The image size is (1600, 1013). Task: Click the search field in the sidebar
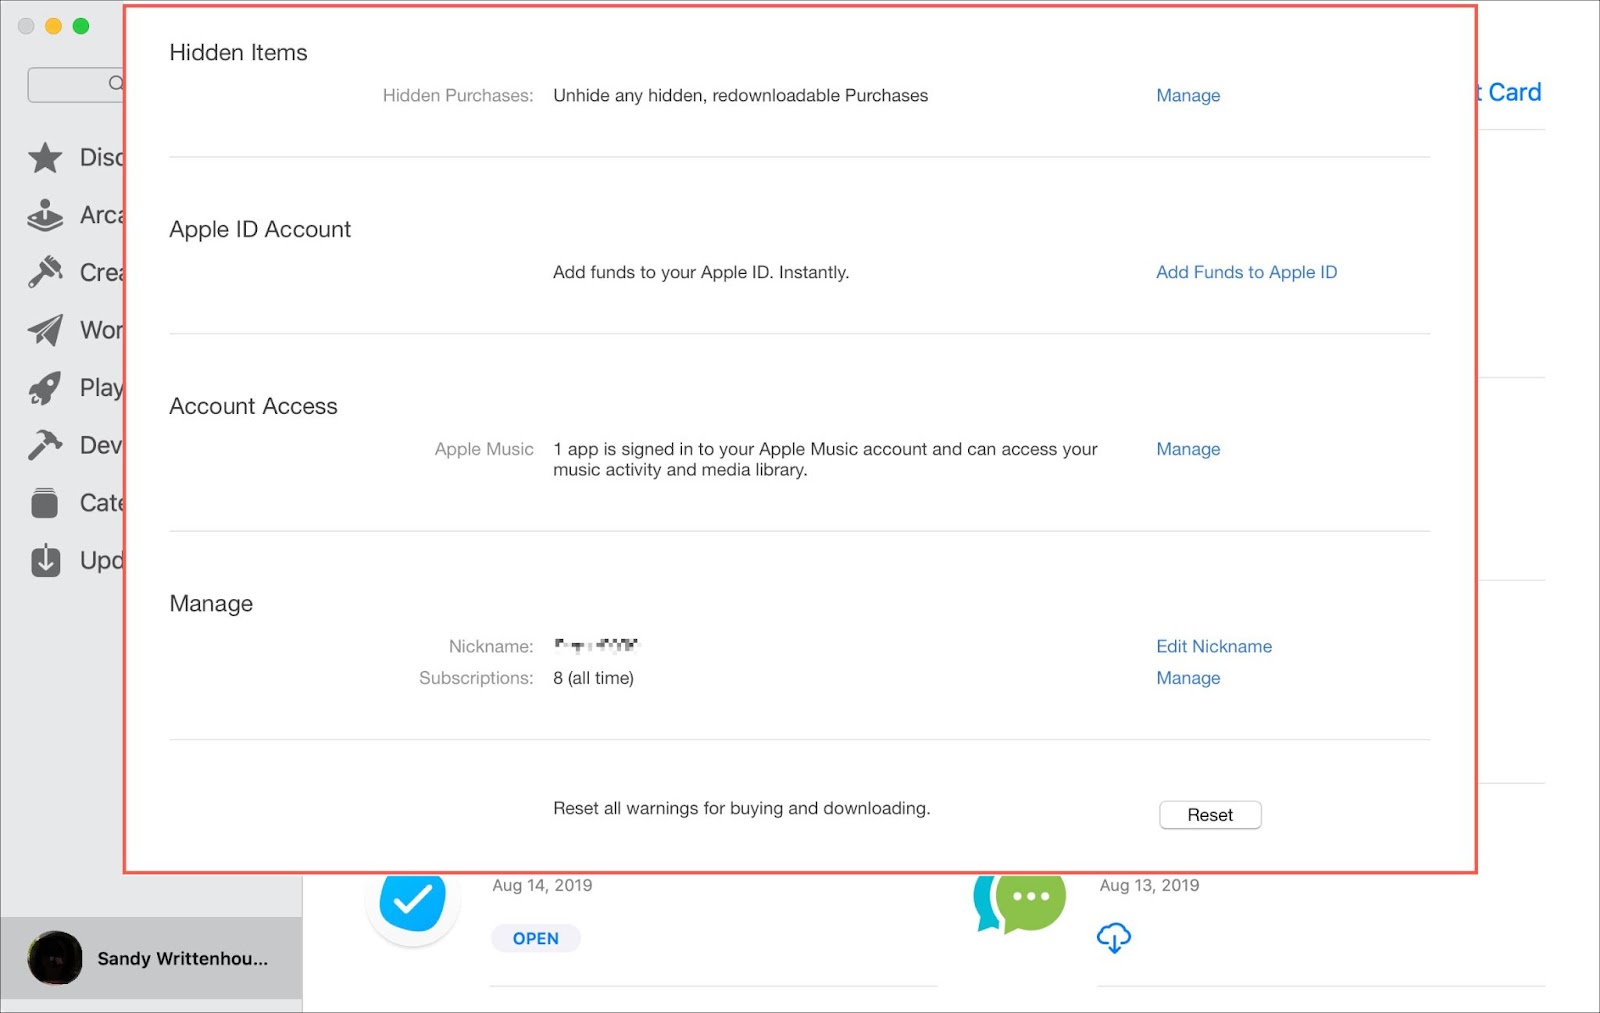tap(76, 85)
